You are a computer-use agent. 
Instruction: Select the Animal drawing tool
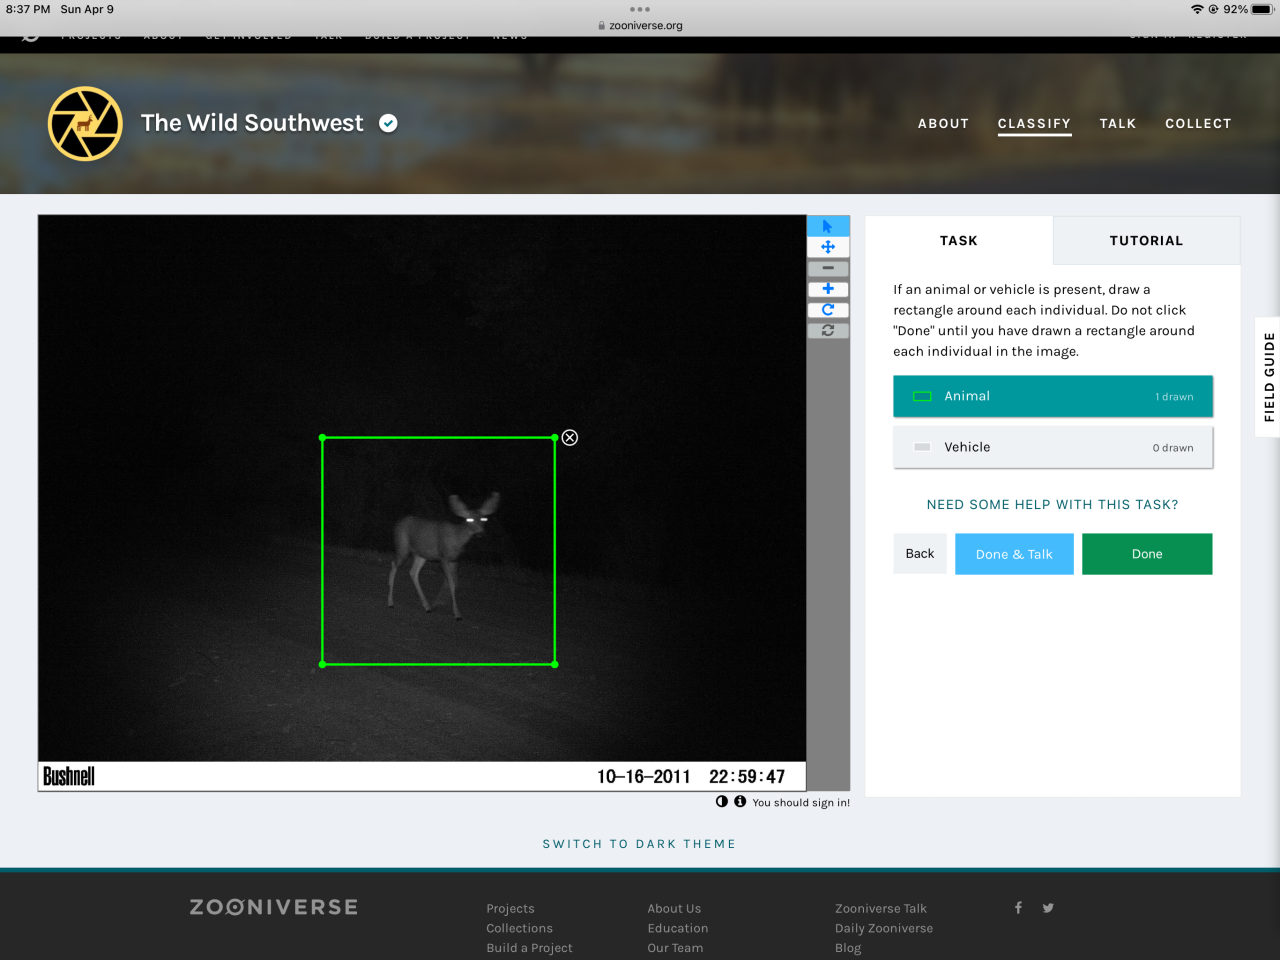[x=1053, y=396]
